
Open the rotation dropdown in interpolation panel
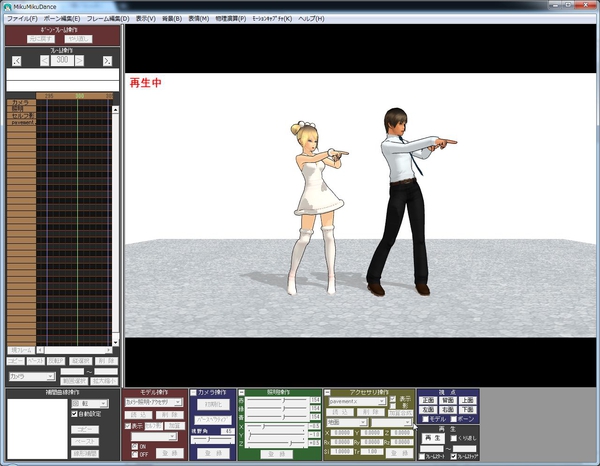(90, 404)
